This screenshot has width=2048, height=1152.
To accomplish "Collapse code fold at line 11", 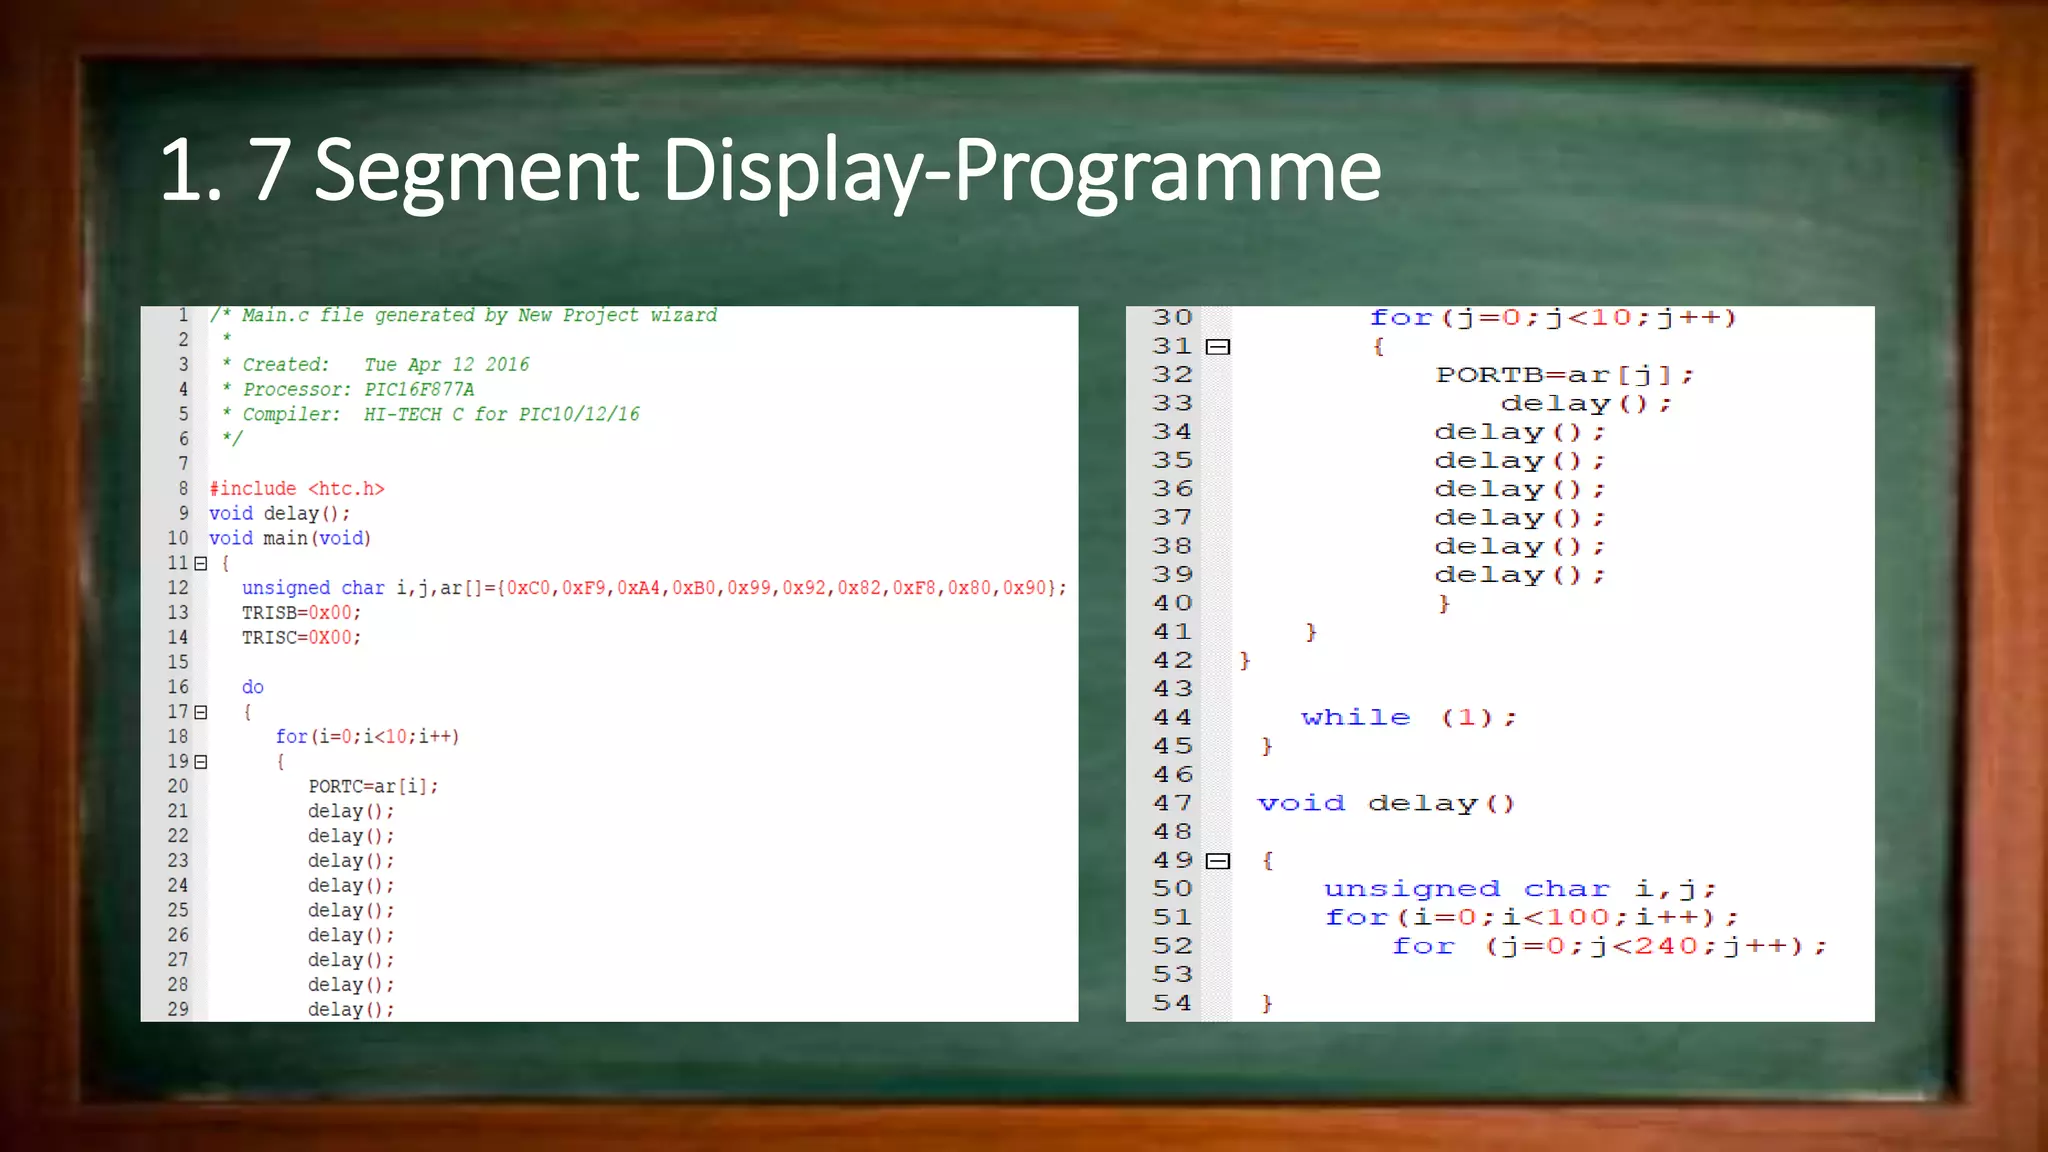I will (201, 563).
